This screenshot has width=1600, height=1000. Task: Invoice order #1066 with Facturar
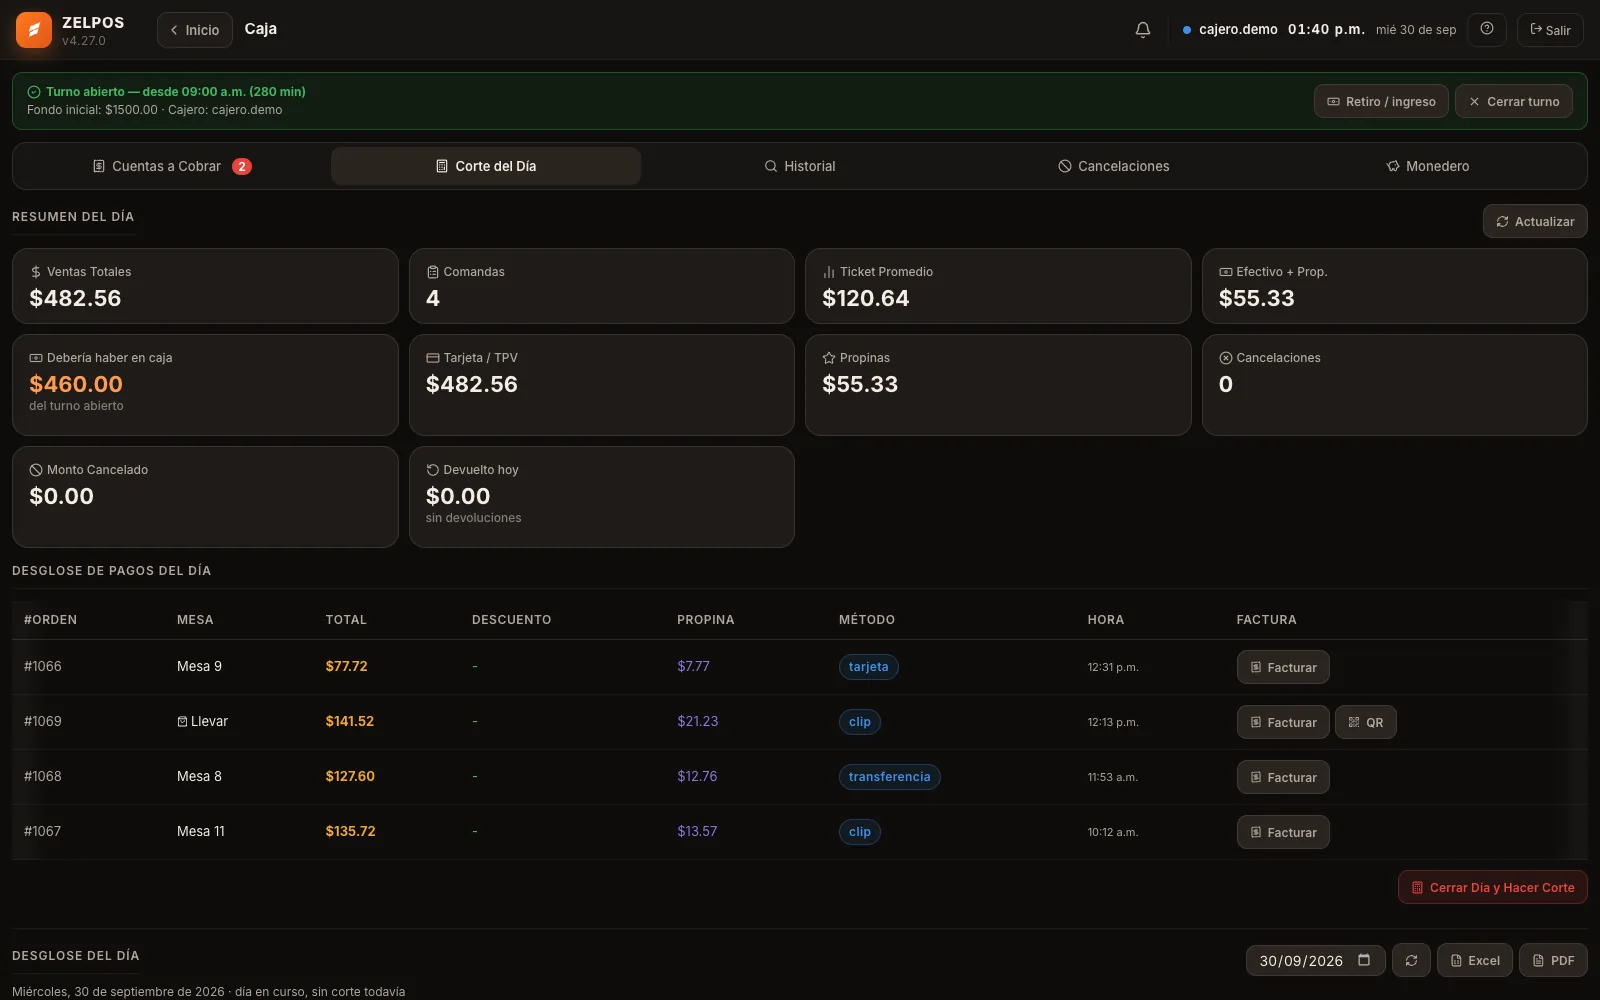[x=1283, y=667]
